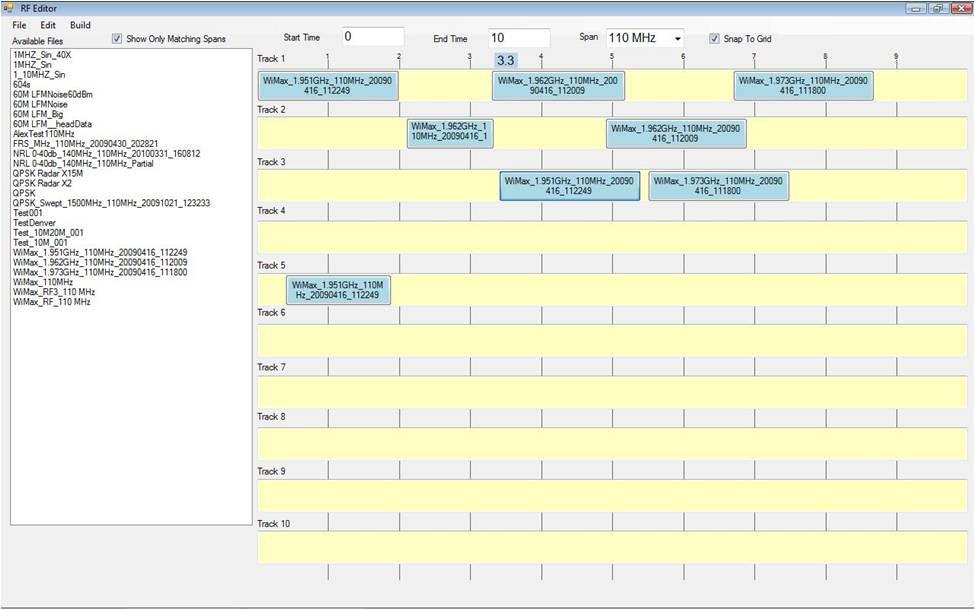The height and width of the screenshot is (610, 975).
Task: Click the RF Editor title bar icon
Action: tap(9, 8)
